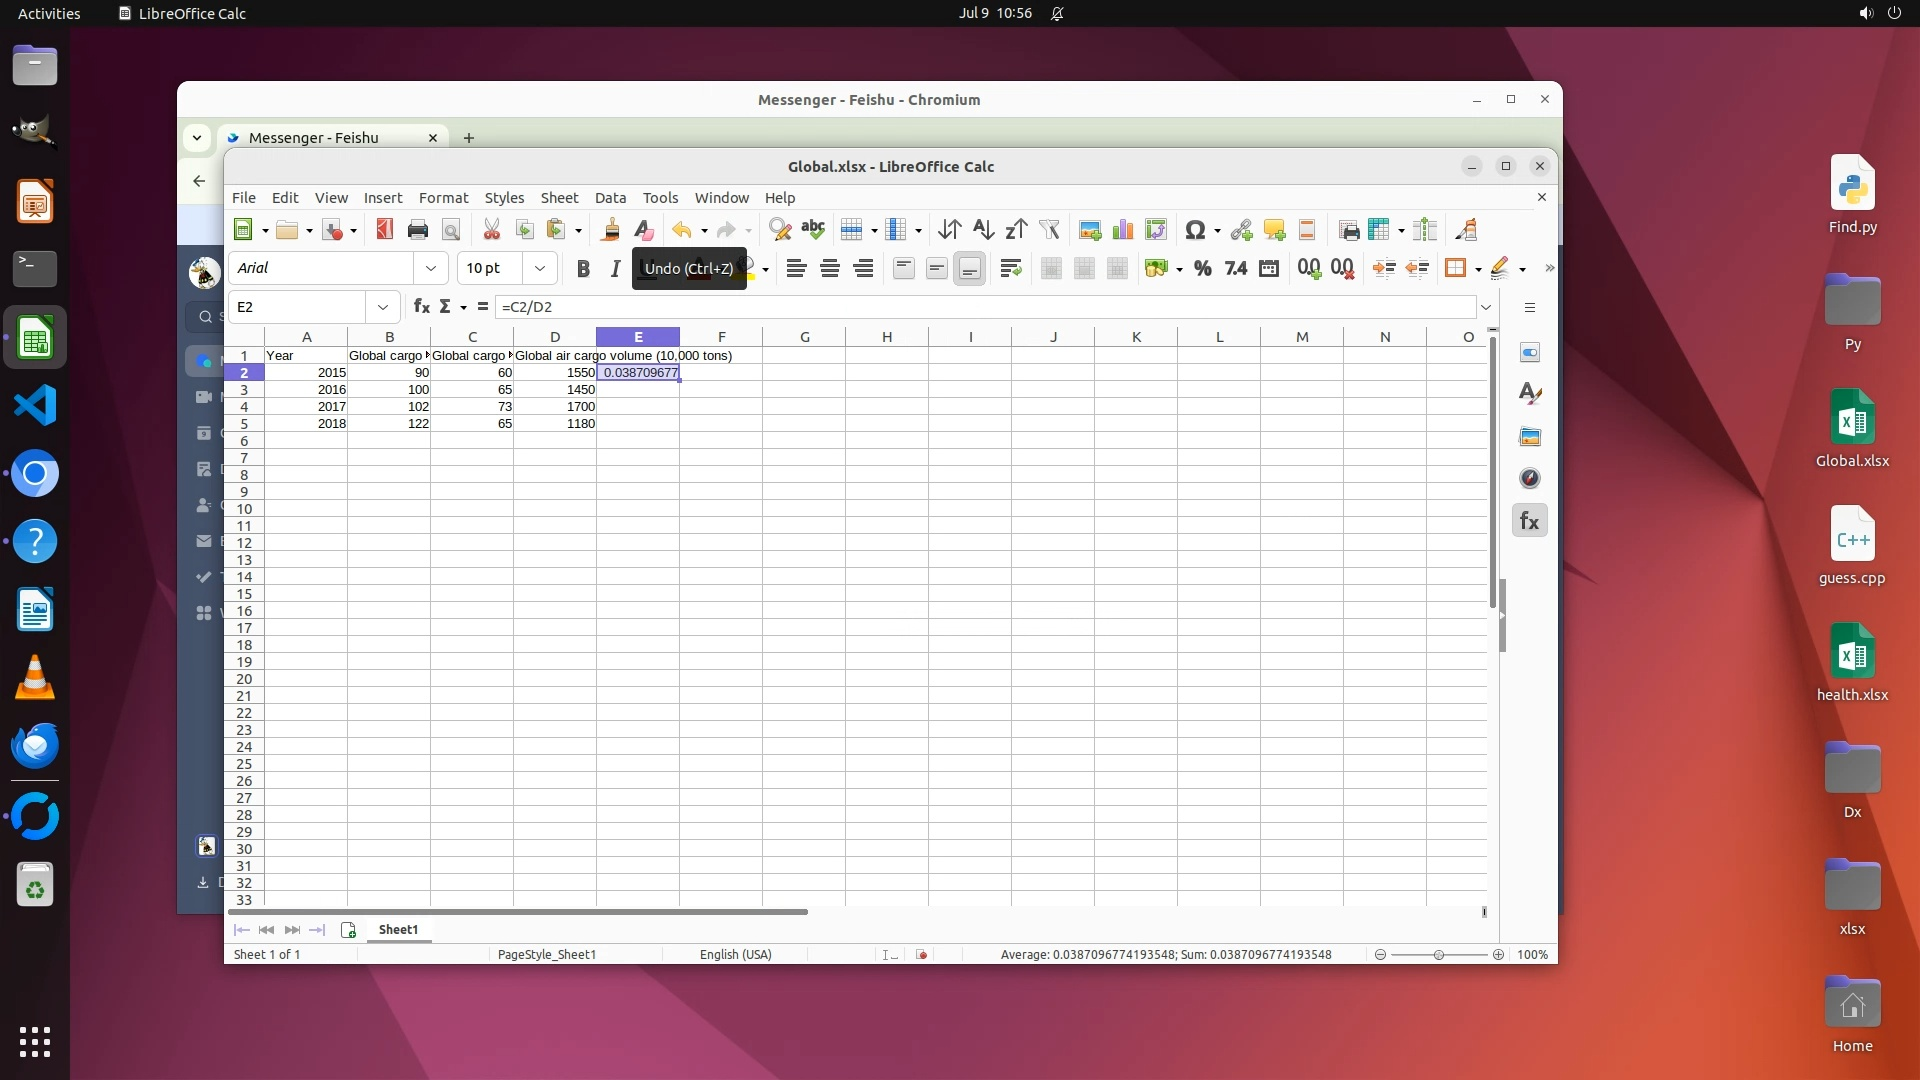Expand the font name dropdown
This screenshot has height=1080, width=1920.
[x=430, y=268]
